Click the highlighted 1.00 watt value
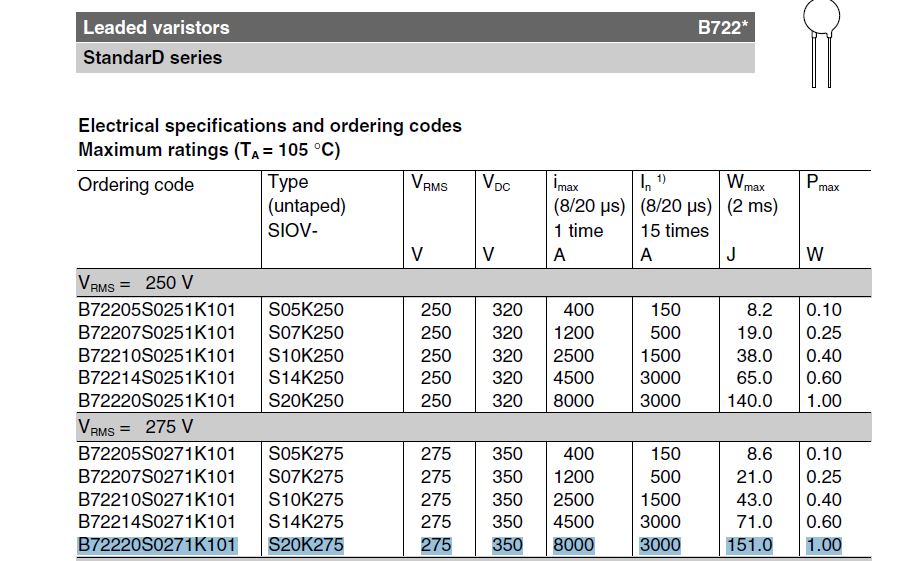 point(824,545)
